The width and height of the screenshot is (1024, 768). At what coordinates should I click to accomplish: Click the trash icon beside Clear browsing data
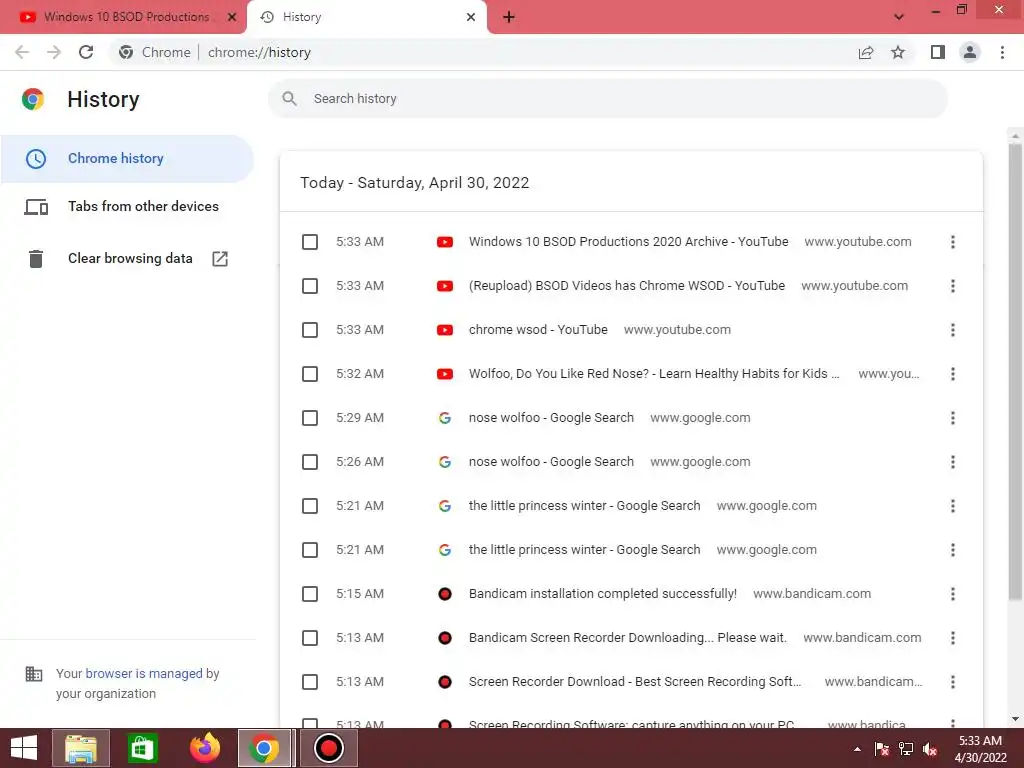coord(36,259)
